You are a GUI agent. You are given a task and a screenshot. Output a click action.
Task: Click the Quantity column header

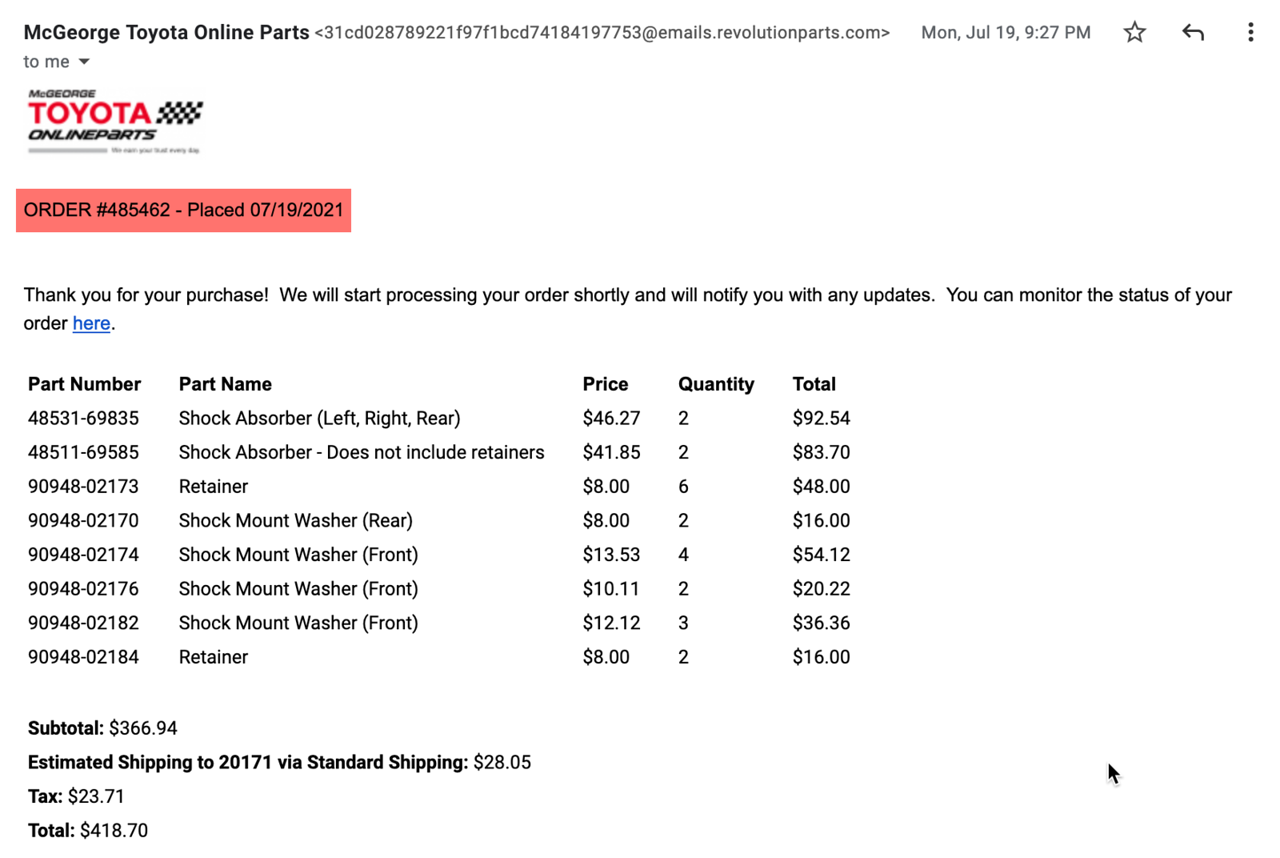point(716,384)
